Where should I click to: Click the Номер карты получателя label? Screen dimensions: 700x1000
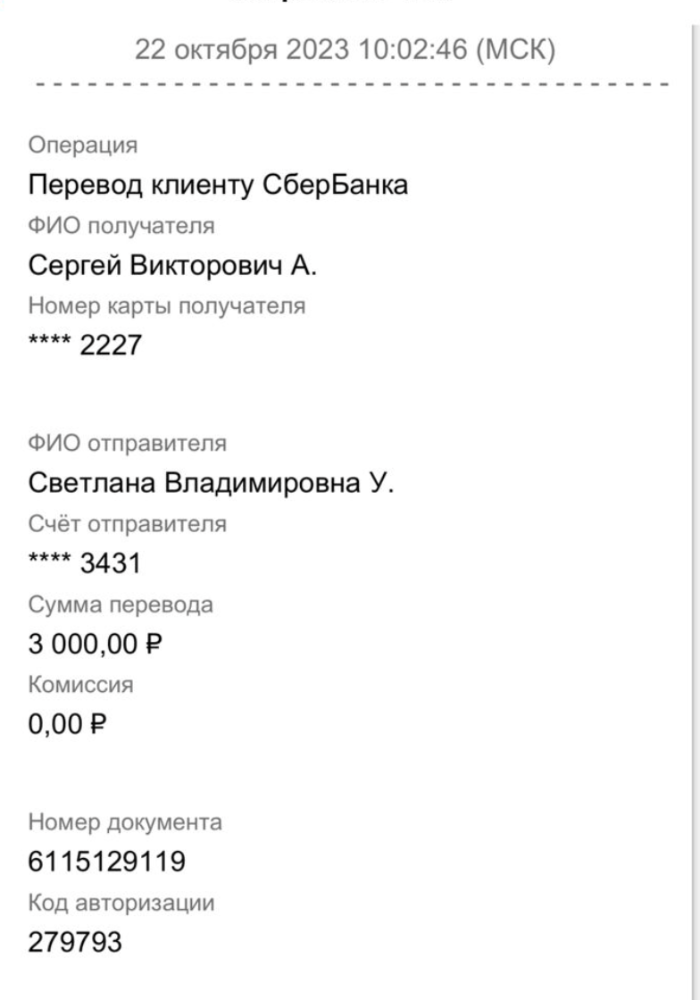pyautogui.click(x=166, y=306)
